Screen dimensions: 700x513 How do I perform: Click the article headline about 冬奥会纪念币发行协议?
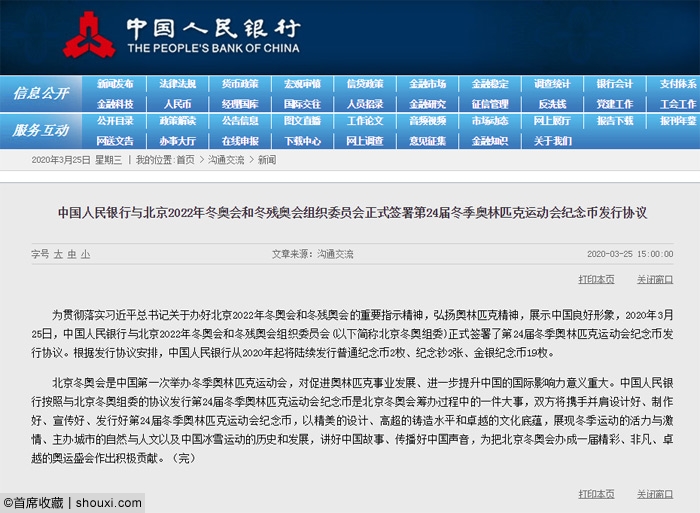[x=352, y=213]
